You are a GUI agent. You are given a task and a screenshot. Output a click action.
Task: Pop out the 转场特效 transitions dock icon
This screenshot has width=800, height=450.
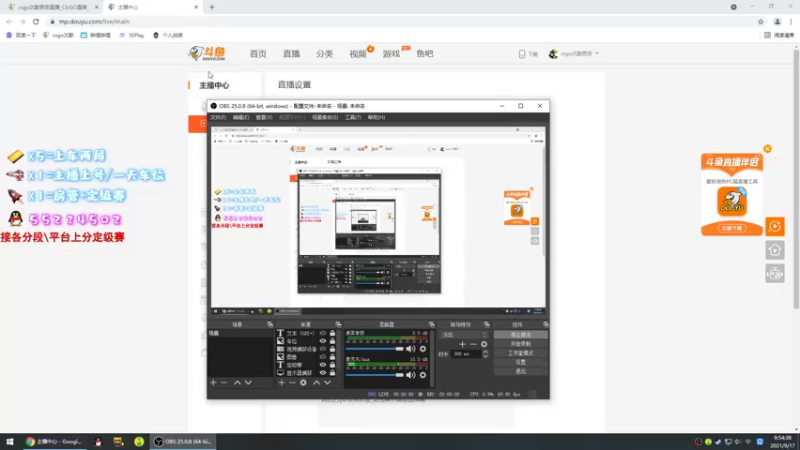(487, 324)
